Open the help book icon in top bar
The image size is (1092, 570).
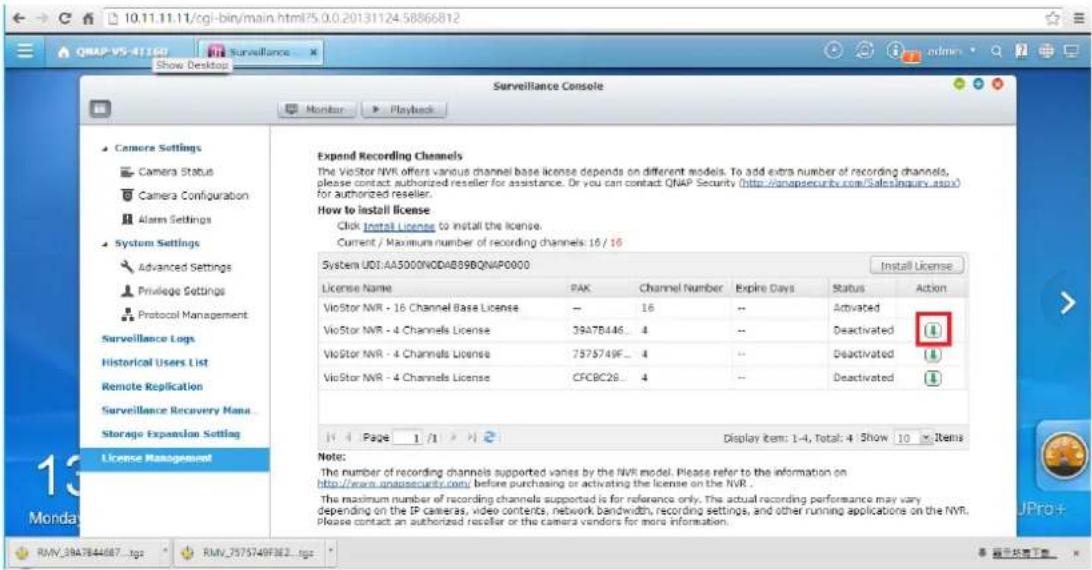(1021, 51)
